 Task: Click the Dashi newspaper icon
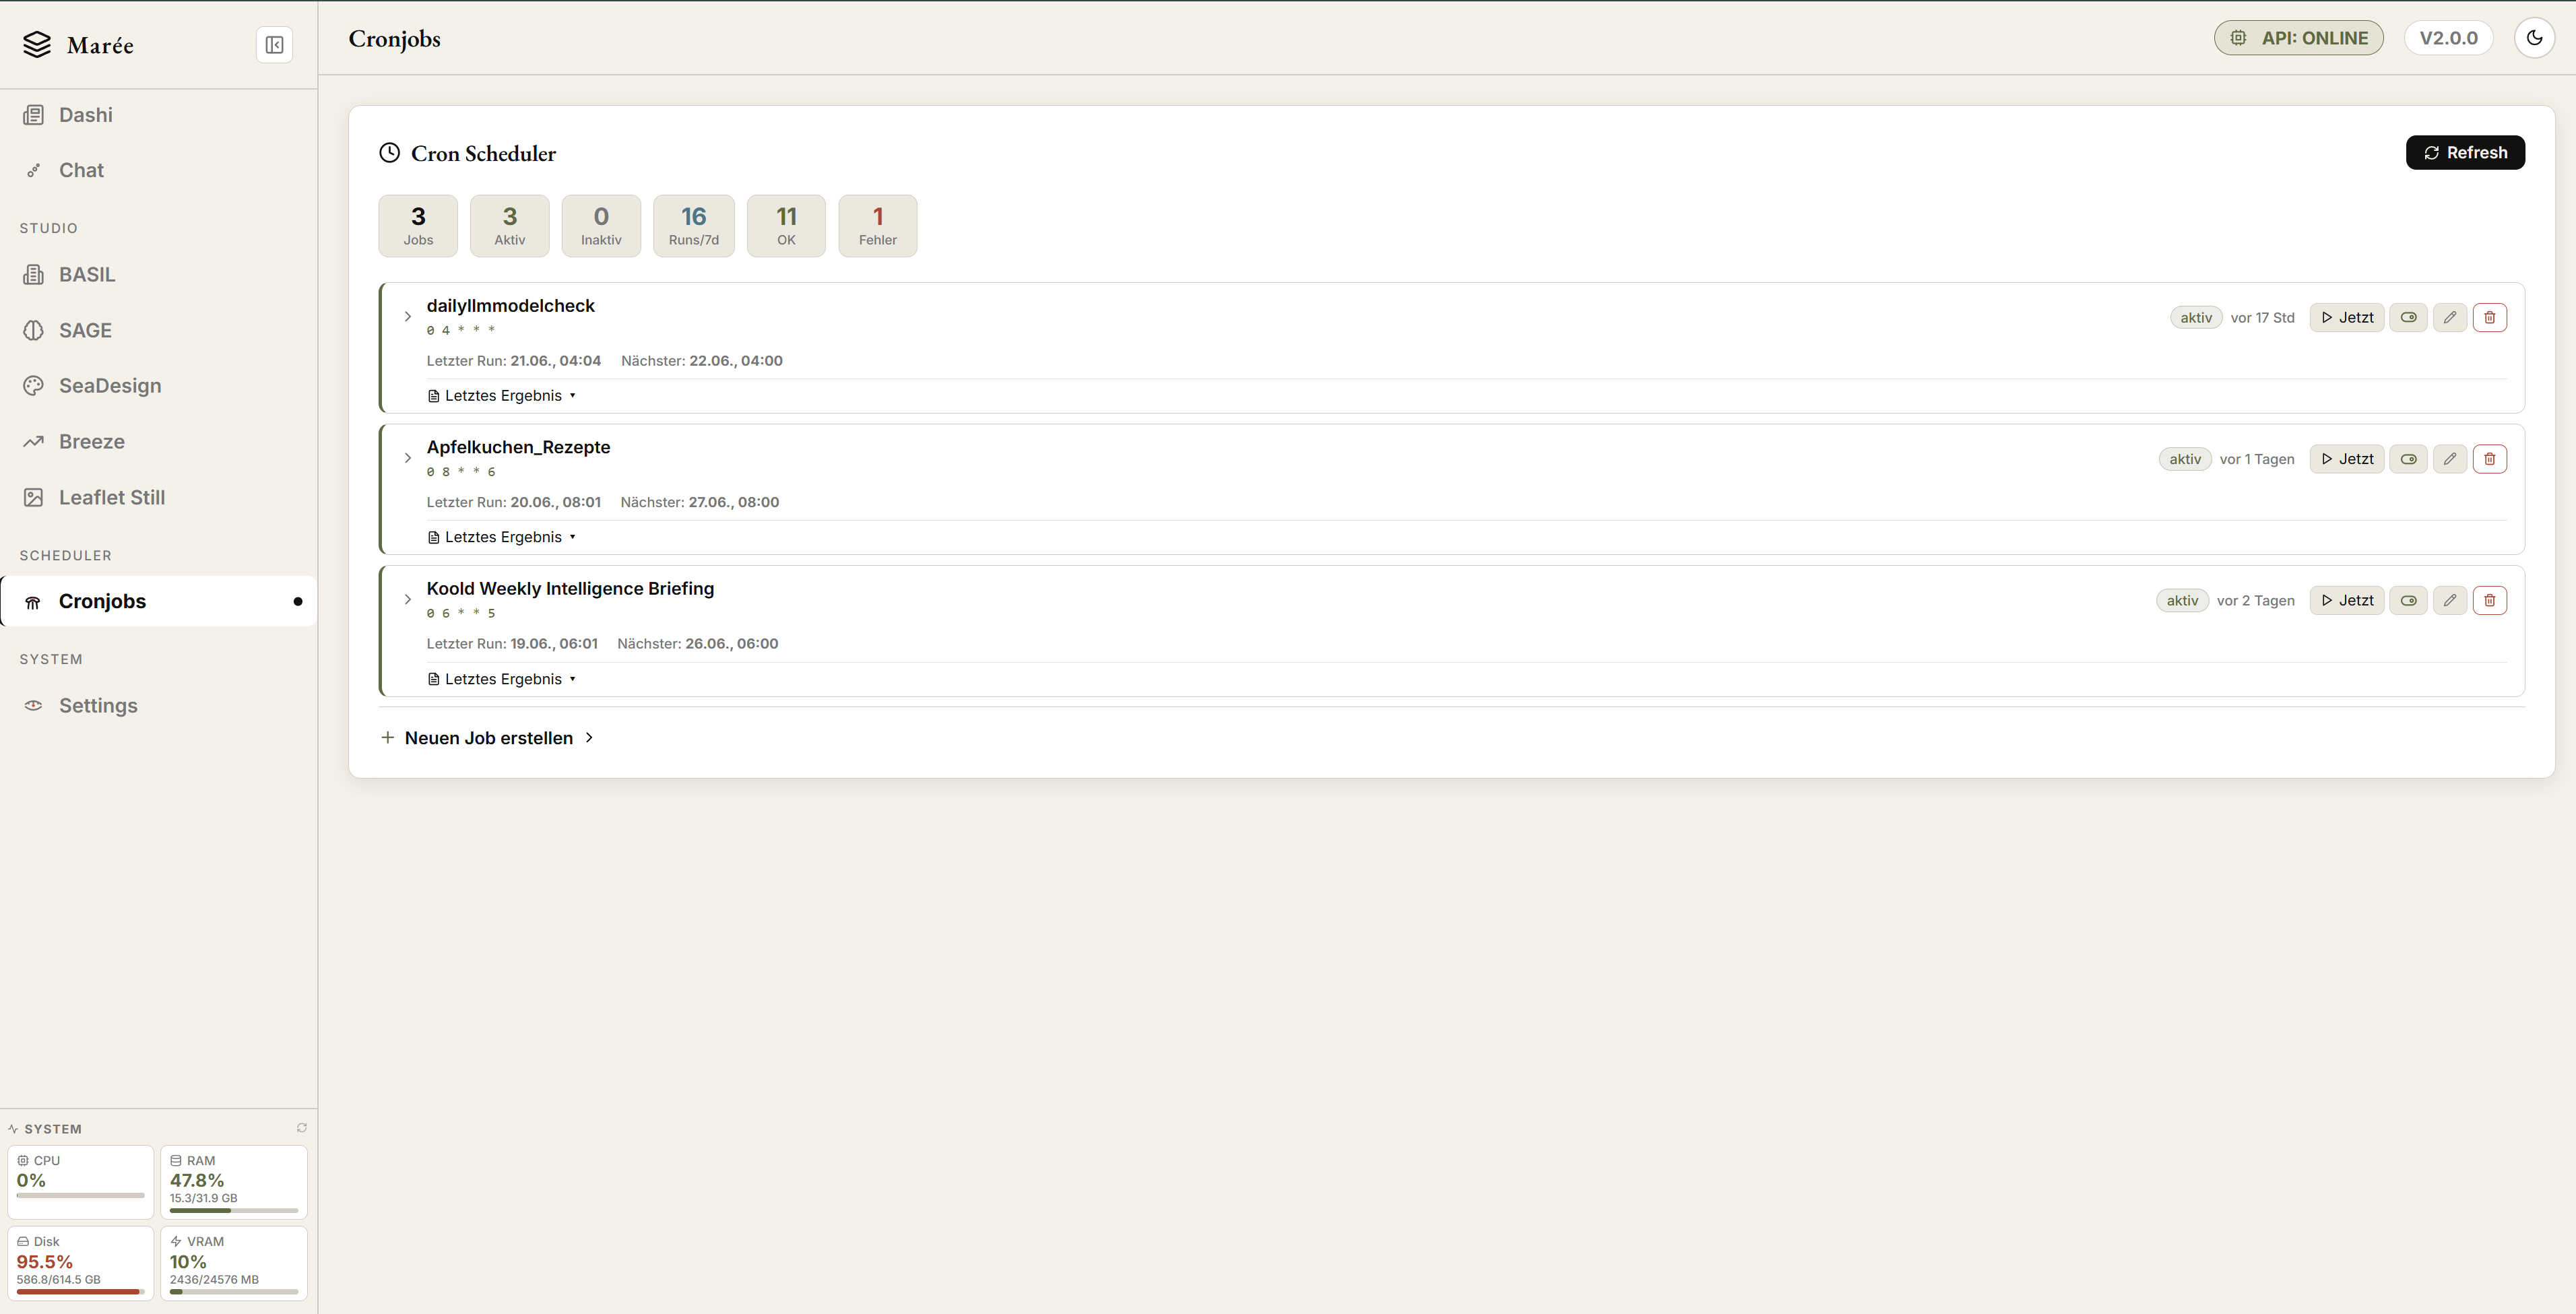coord(33,115)
